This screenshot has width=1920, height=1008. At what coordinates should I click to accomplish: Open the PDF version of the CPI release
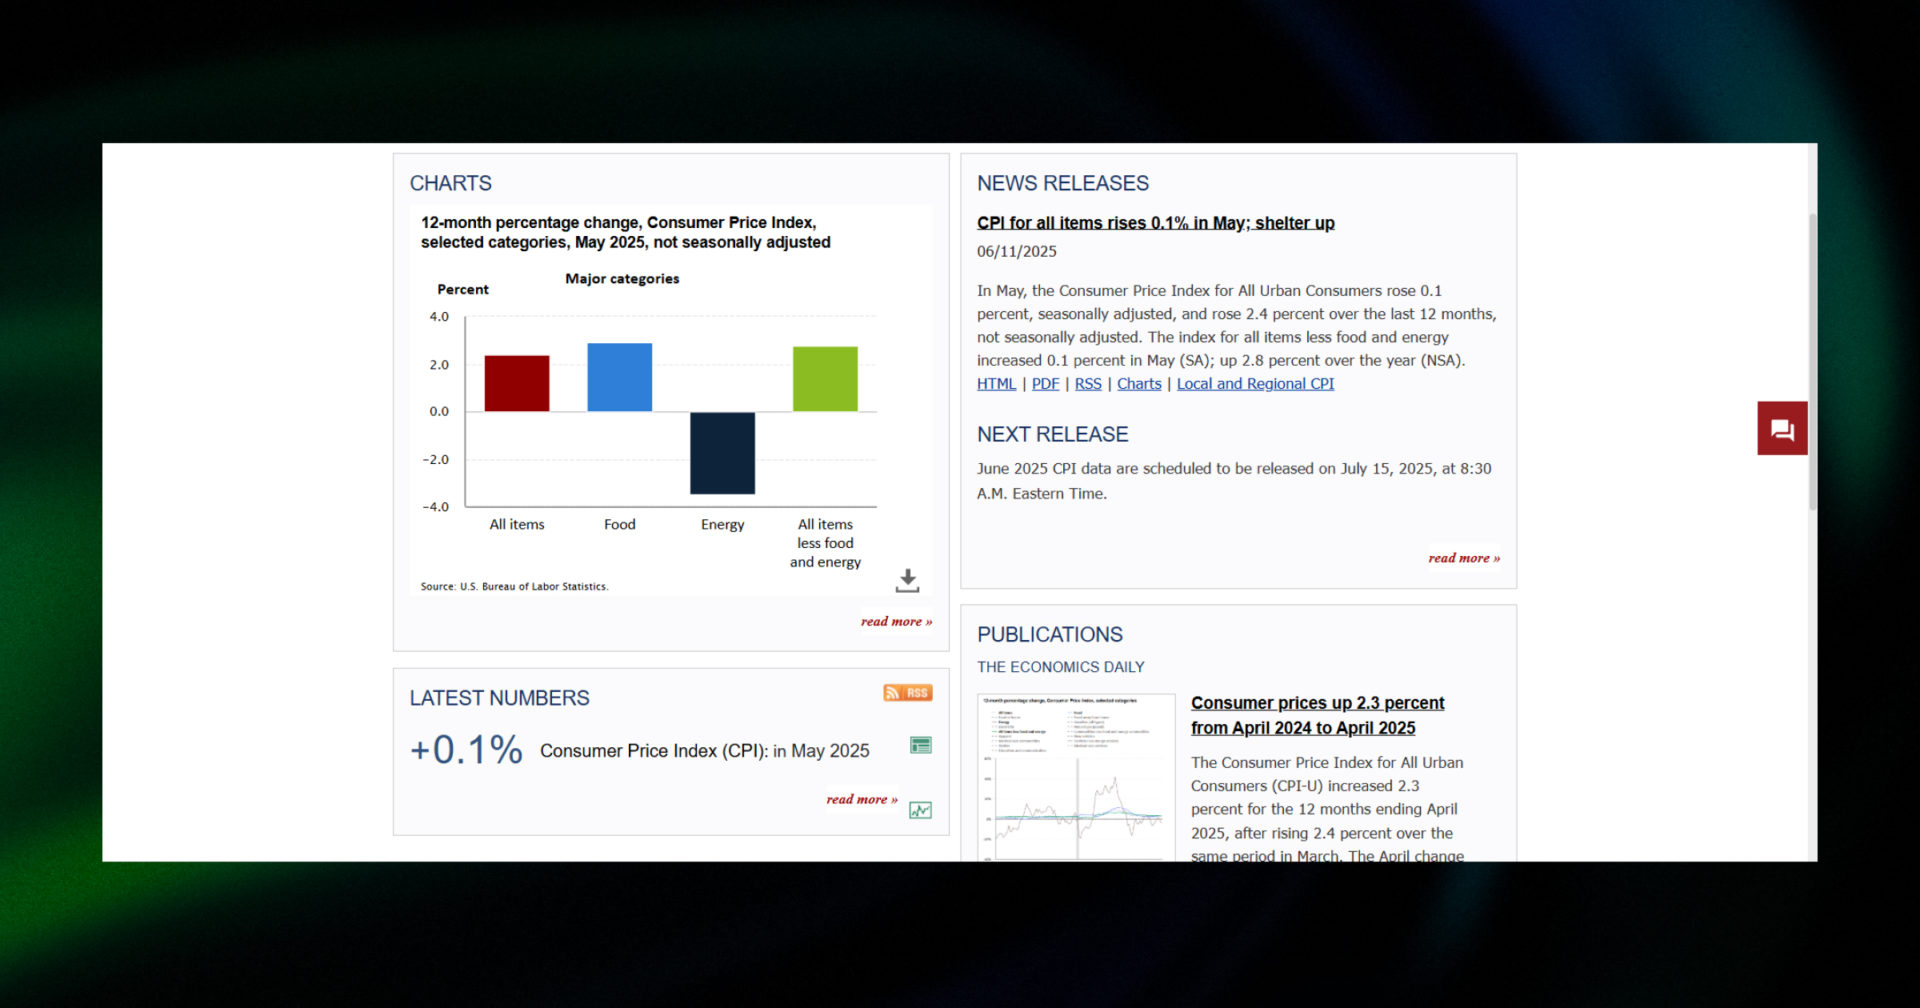pyautogui.click(x=1044, y=383)
